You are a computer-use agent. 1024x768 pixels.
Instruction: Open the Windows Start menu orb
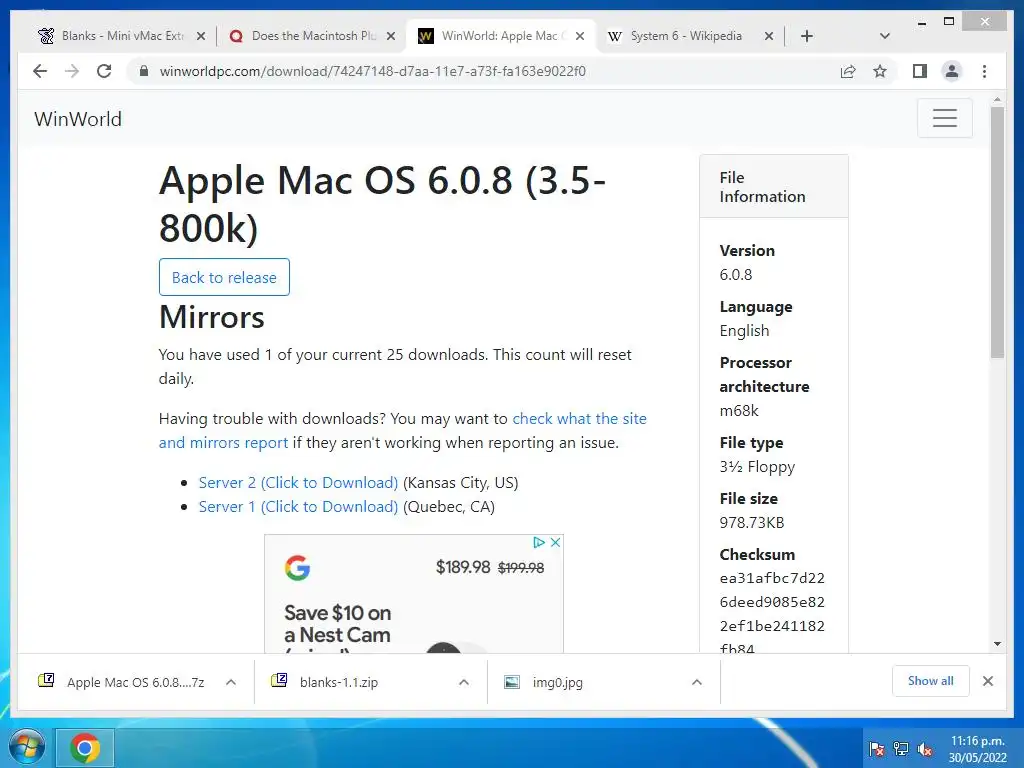point(26,747)
